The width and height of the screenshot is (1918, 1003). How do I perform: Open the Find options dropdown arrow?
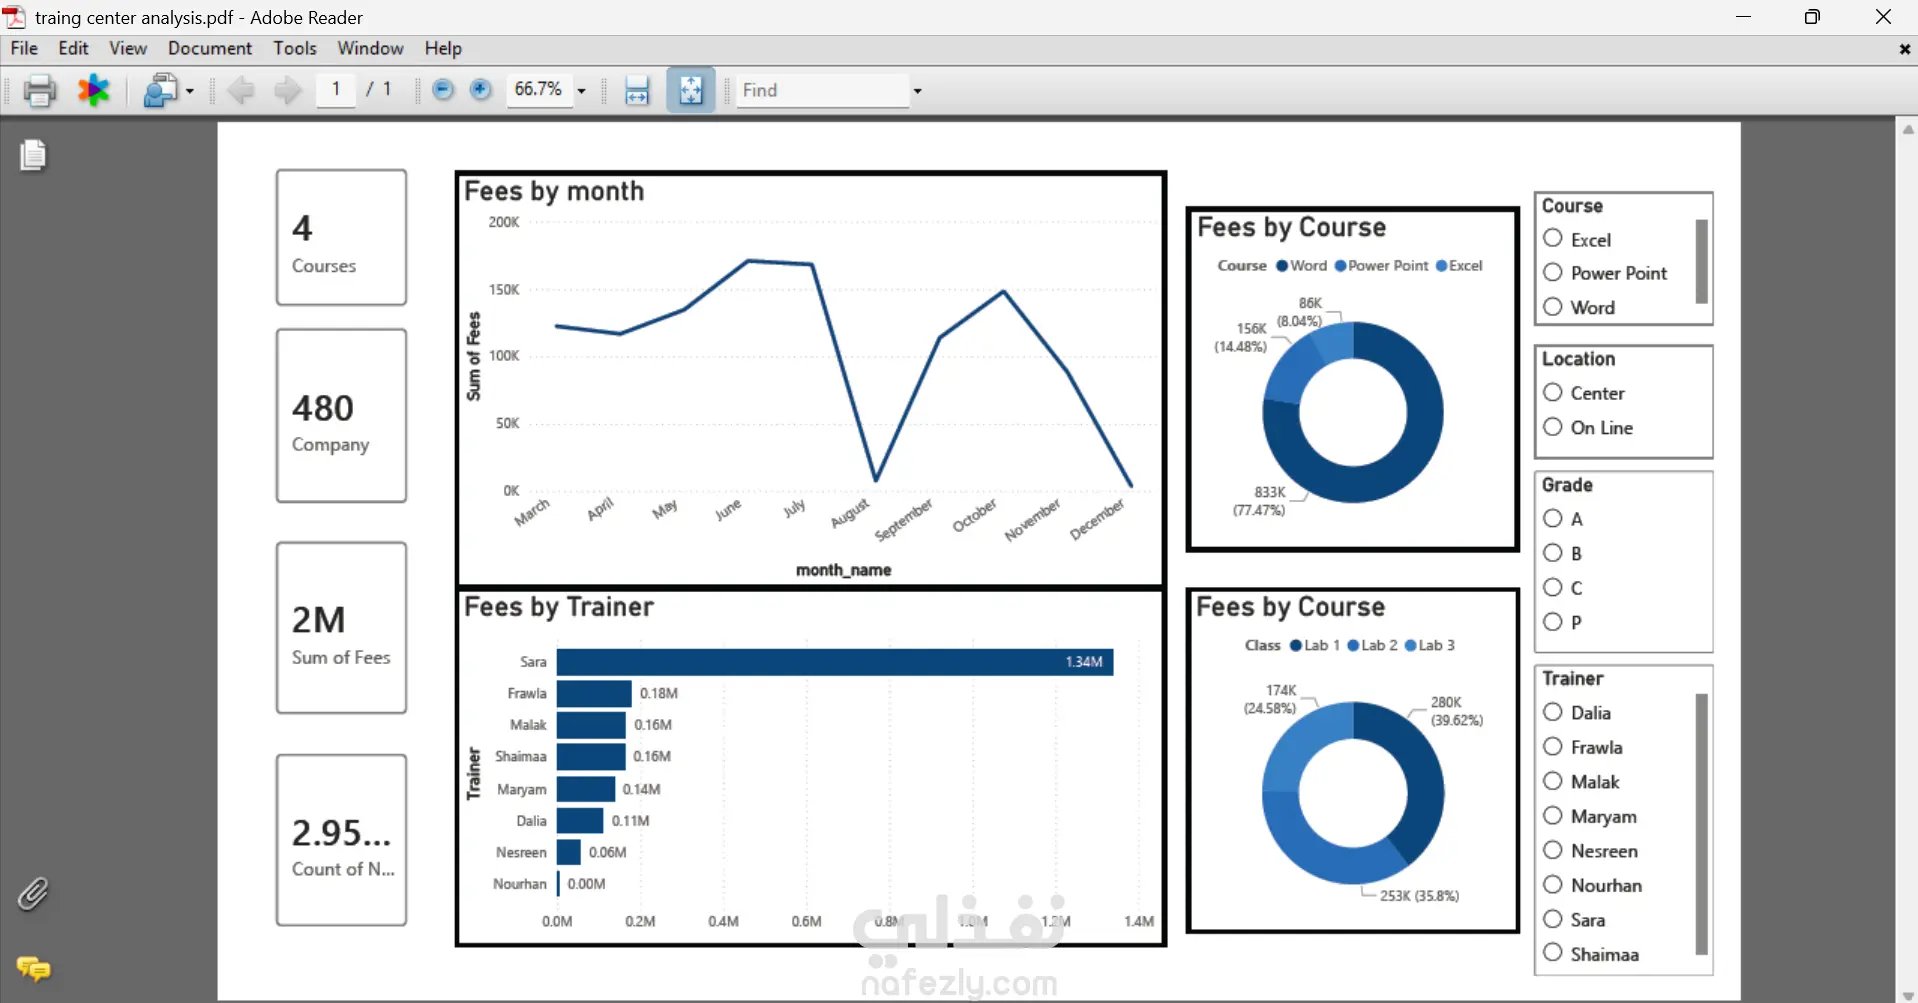click(x=917, y=91)
